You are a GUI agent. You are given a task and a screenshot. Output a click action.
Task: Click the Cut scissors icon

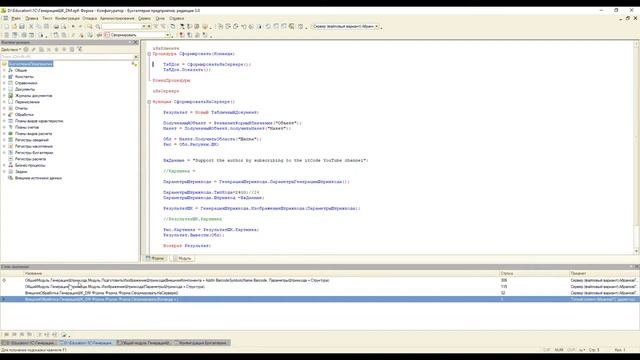tap(31, 27)
